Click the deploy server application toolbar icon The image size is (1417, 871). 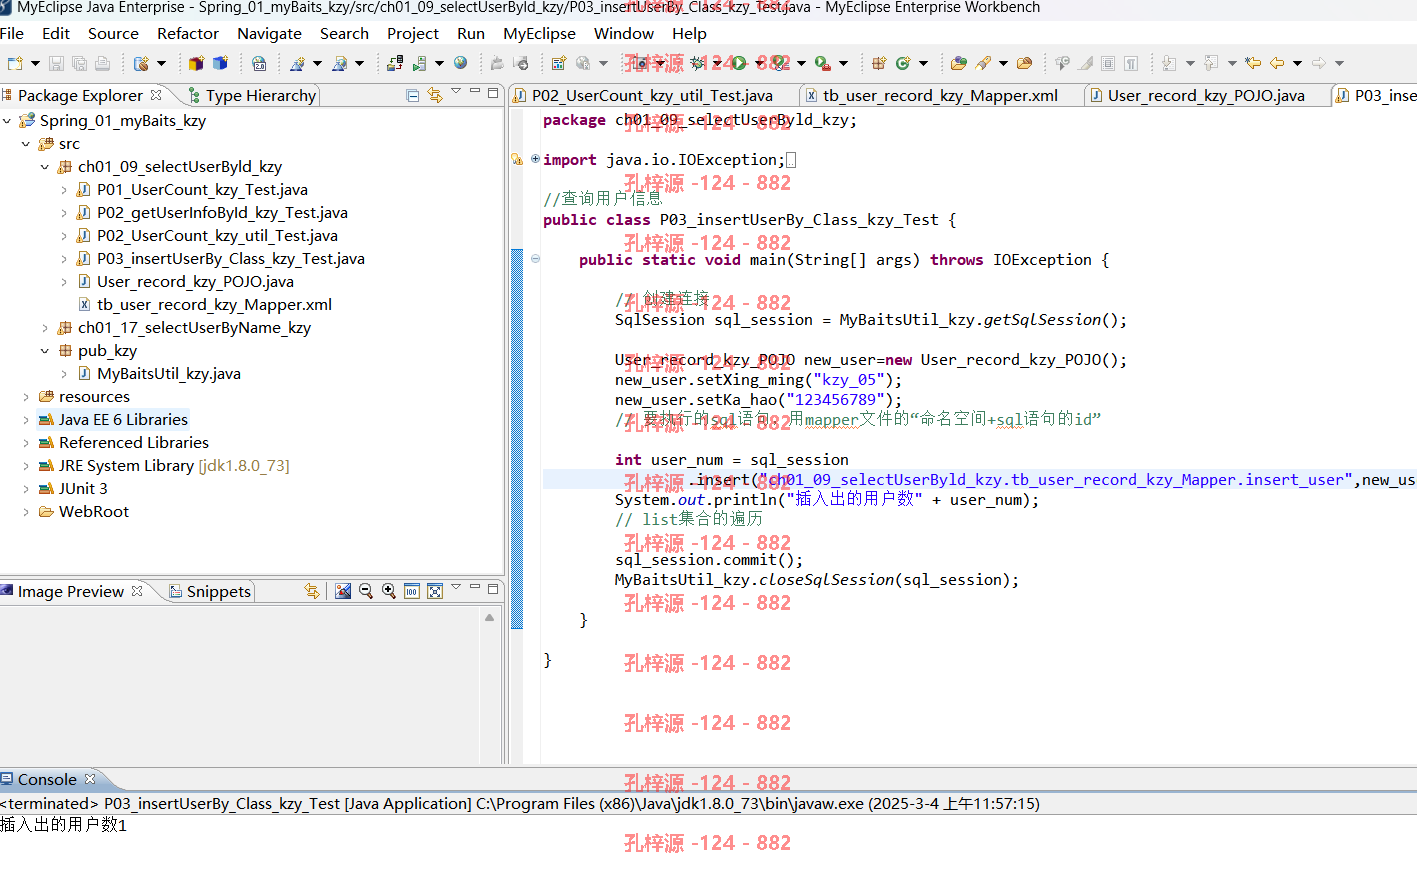click(395, 63)
